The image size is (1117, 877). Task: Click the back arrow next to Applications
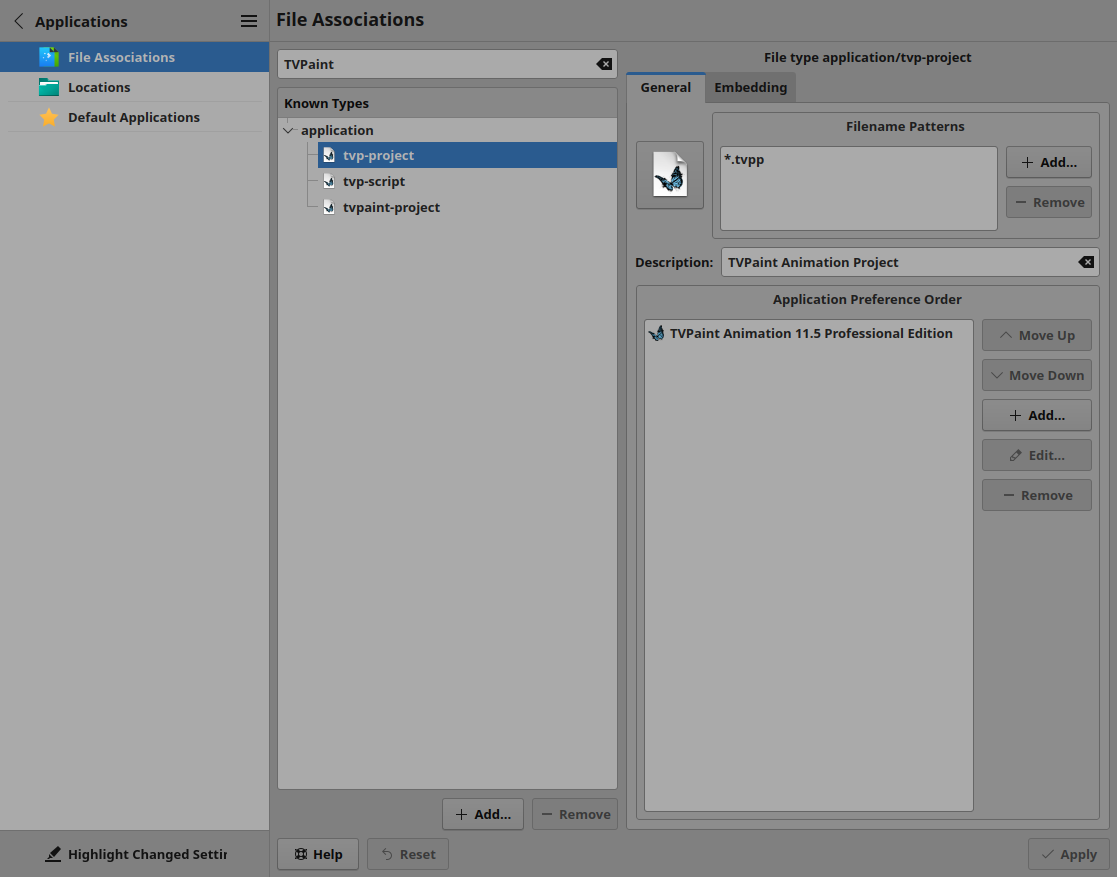[19, 21]
